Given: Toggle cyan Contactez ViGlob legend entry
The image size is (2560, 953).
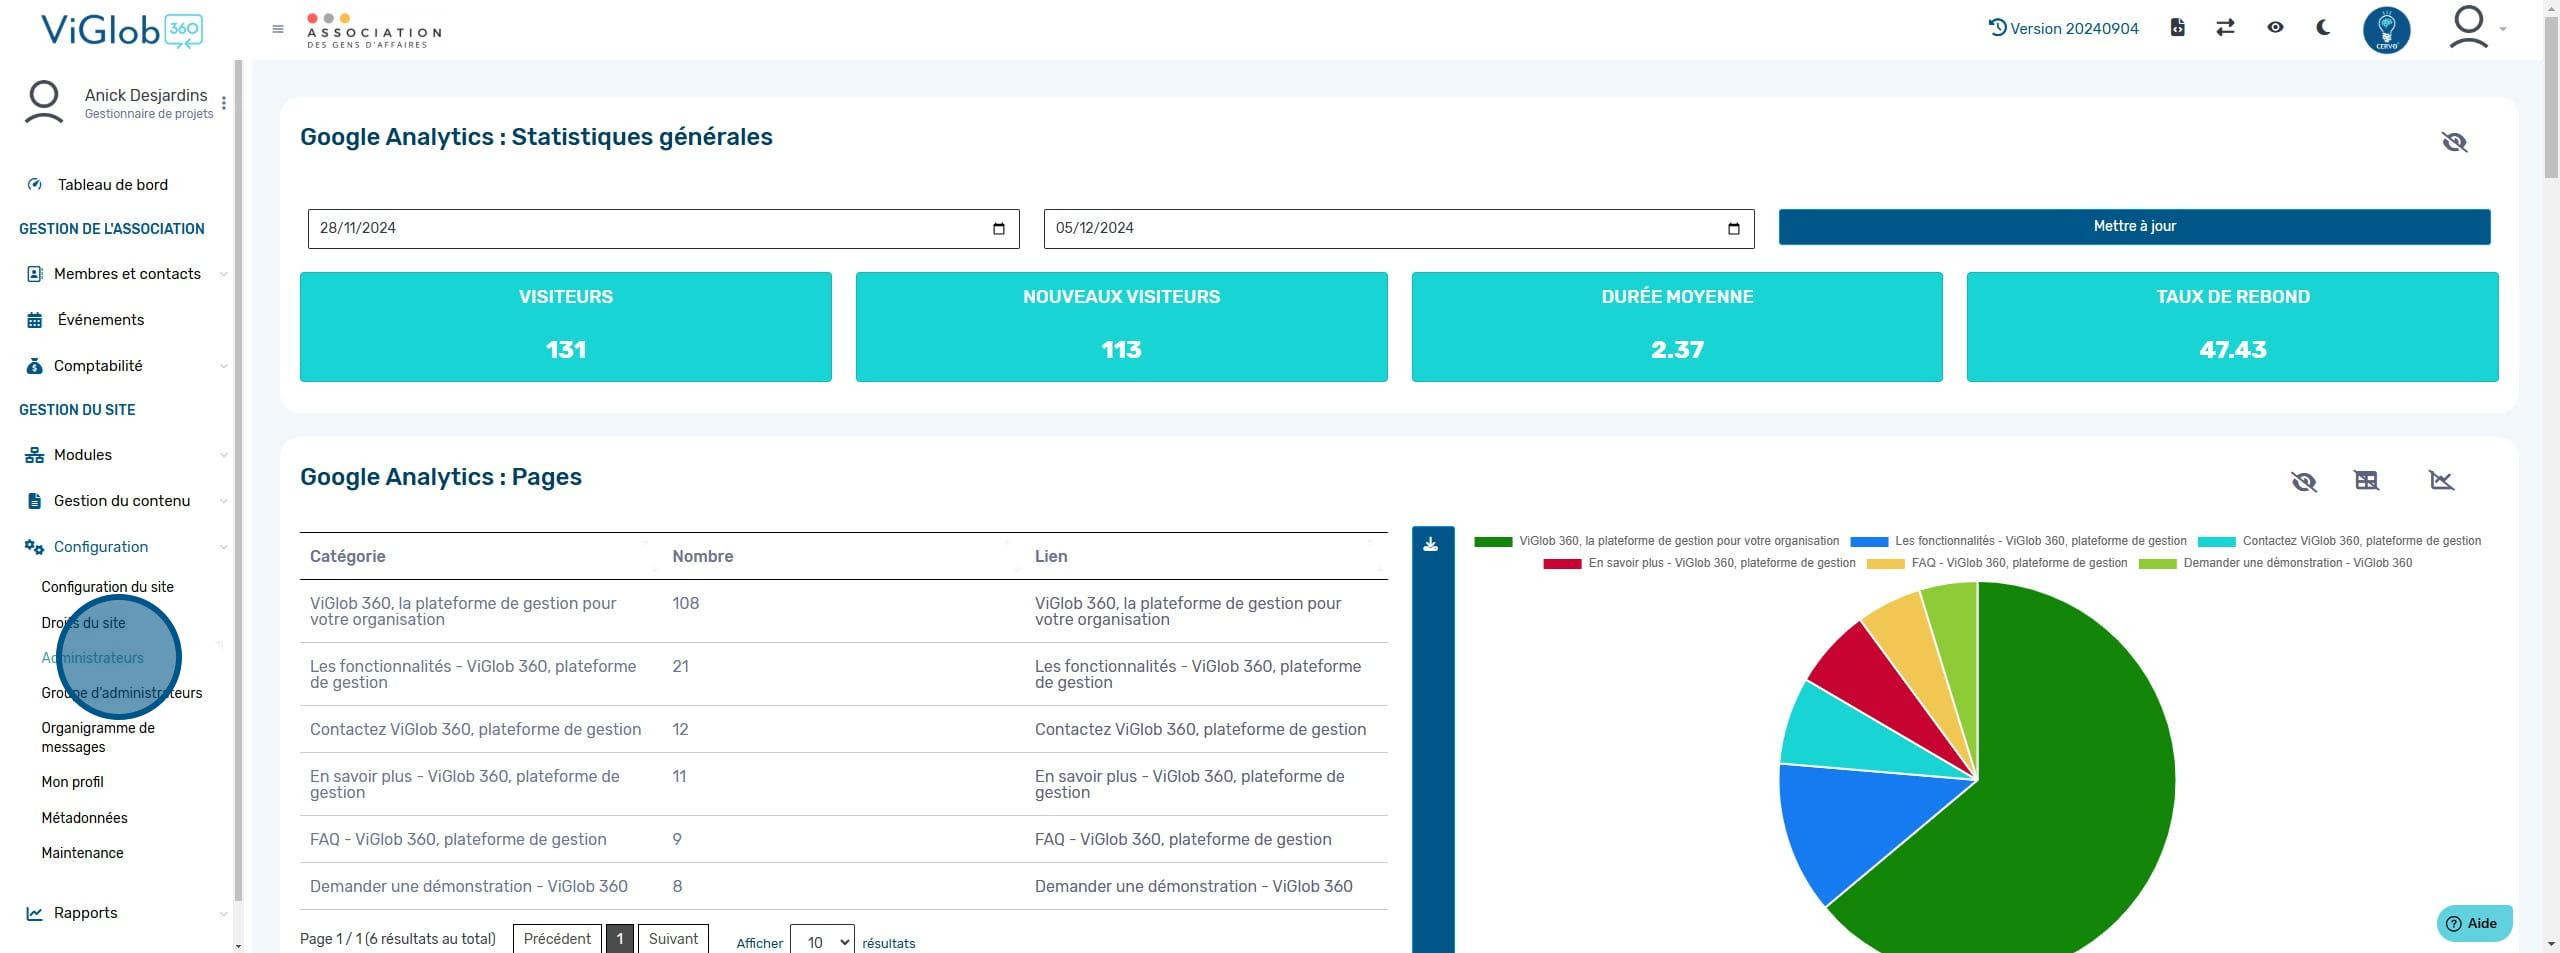Looking at the screenshot, I should [x=2339, y=542].
